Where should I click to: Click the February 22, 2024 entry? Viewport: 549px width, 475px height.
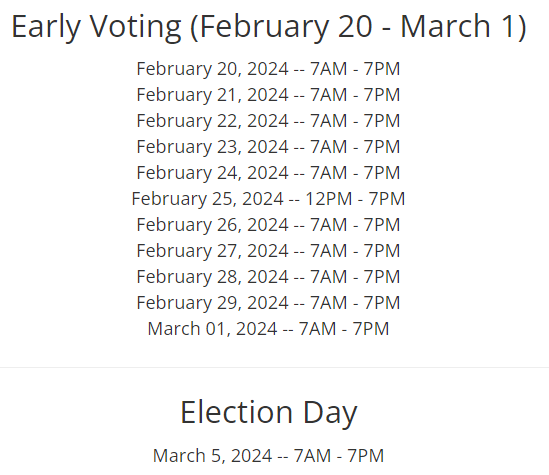click(x=268, y=121)
